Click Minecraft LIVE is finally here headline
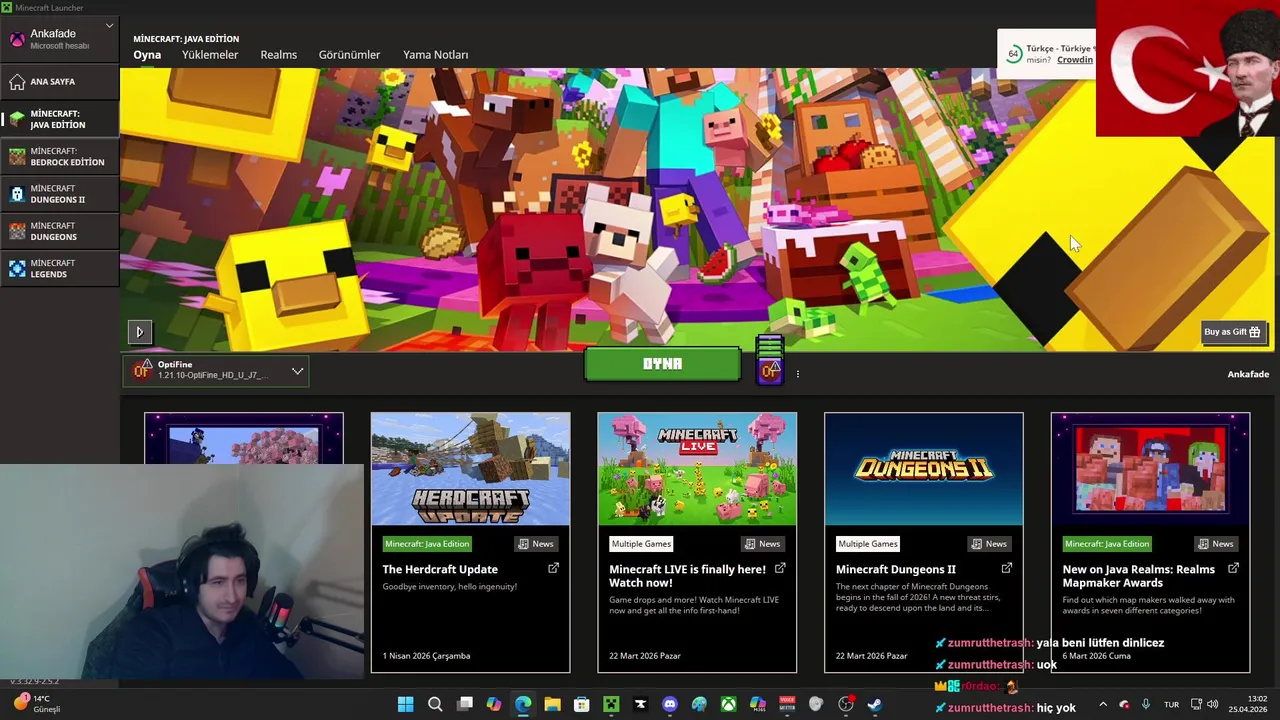1280x720 pixels. click(687, 576)
